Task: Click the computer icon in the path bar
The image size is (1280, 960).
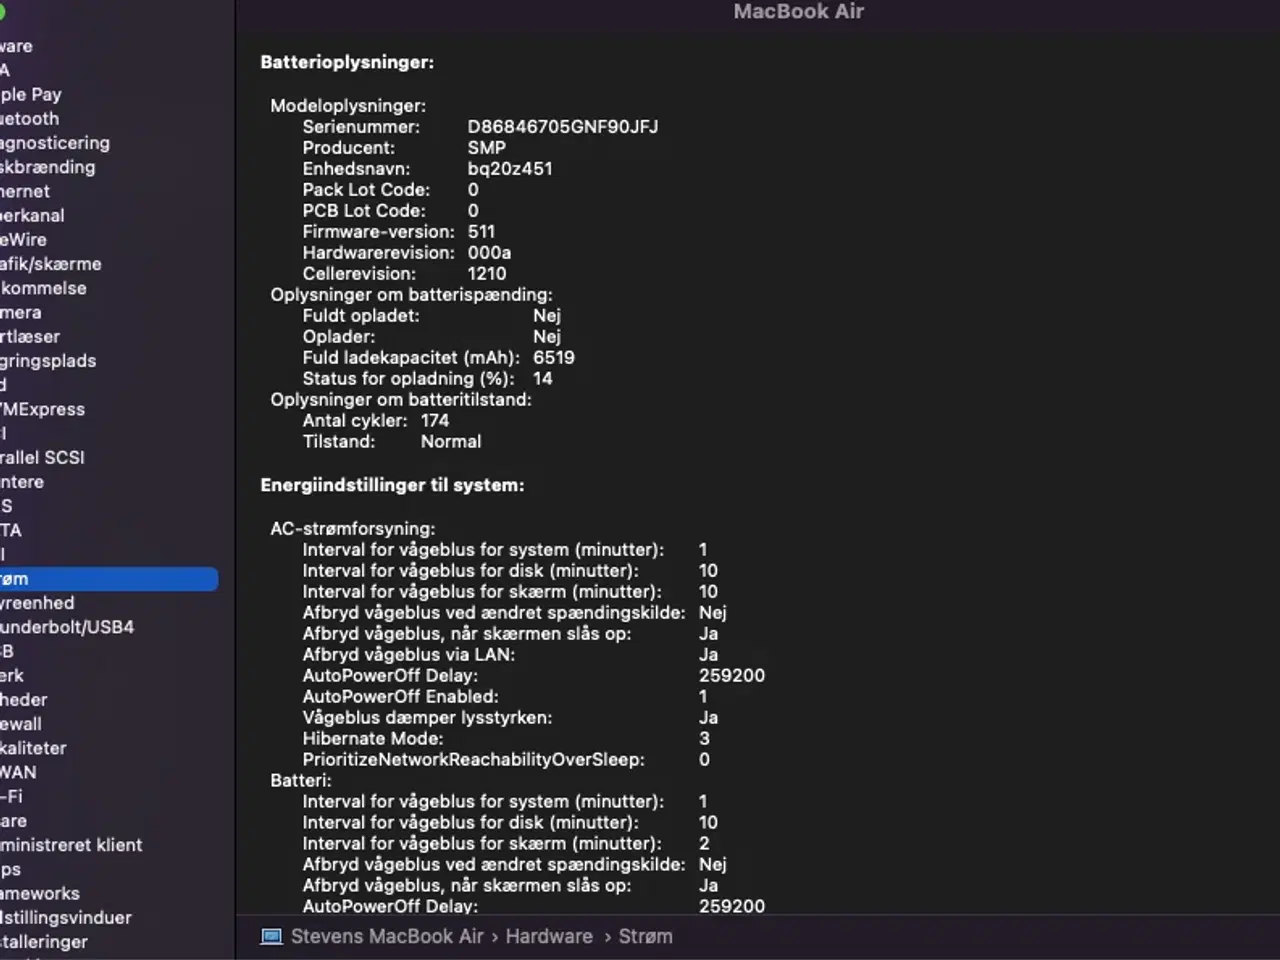Action: click(271, 937)
